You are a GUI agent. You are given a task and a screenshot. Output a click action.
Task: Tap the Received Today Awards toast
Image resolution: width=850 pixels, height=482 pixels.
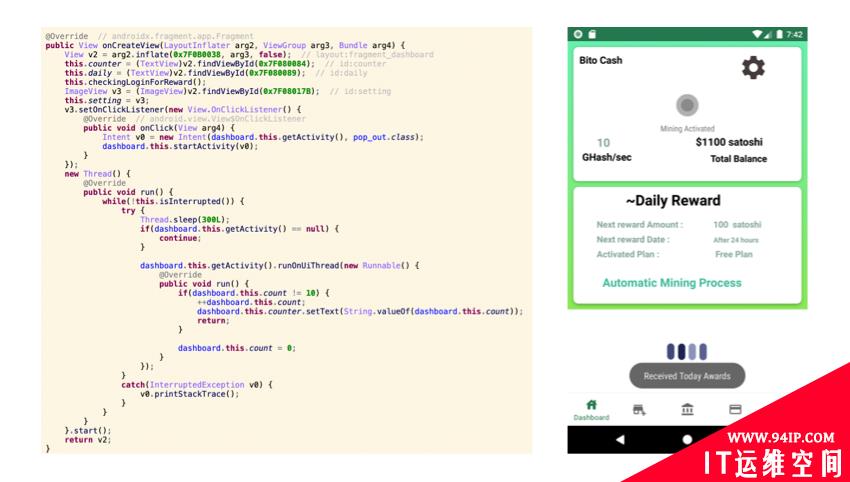(x=686, y=376)
